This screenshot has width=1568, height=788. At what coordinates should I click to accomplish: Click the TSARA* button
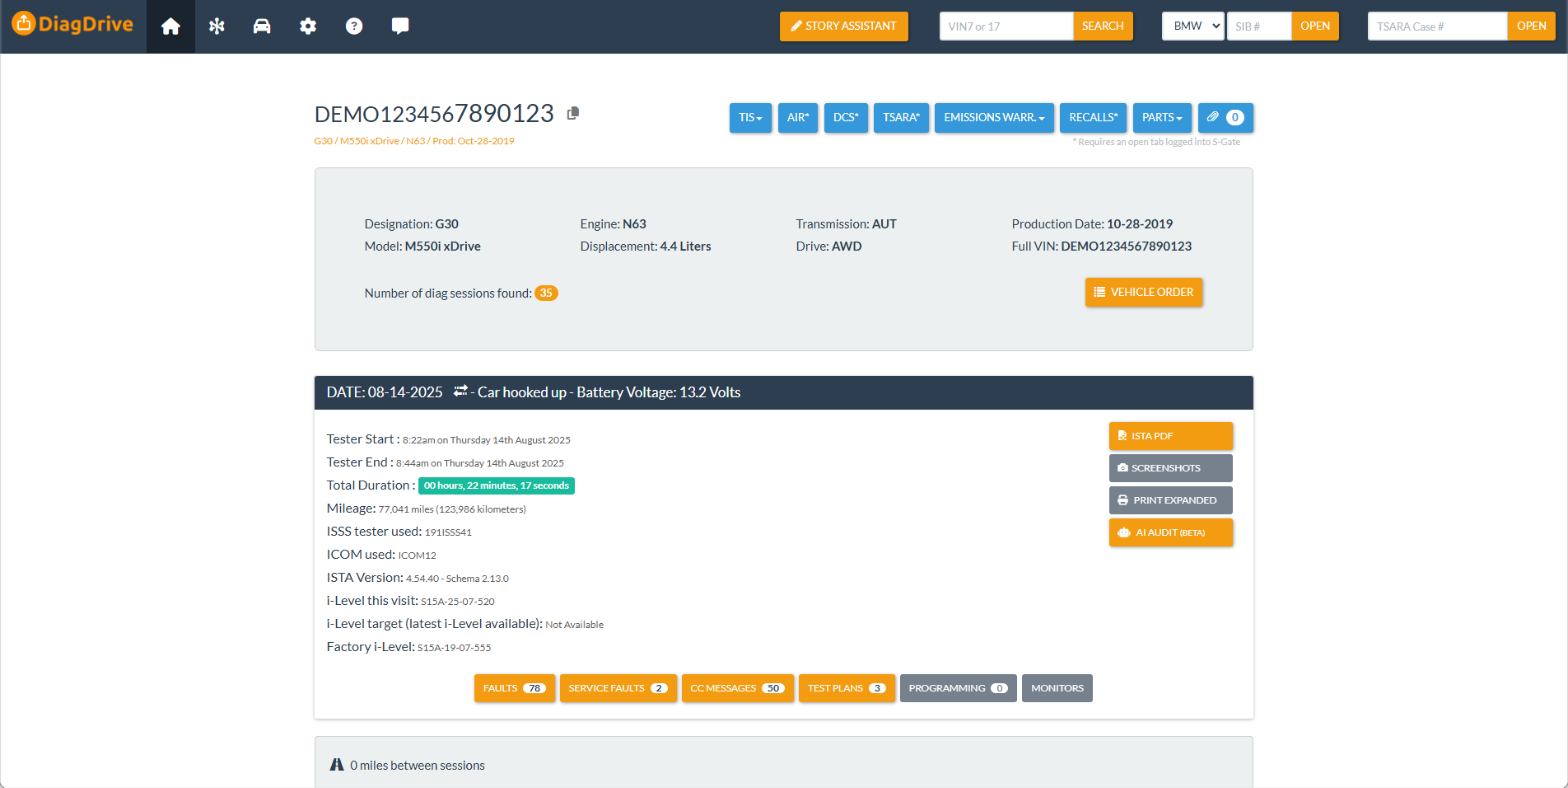[902, 117]
